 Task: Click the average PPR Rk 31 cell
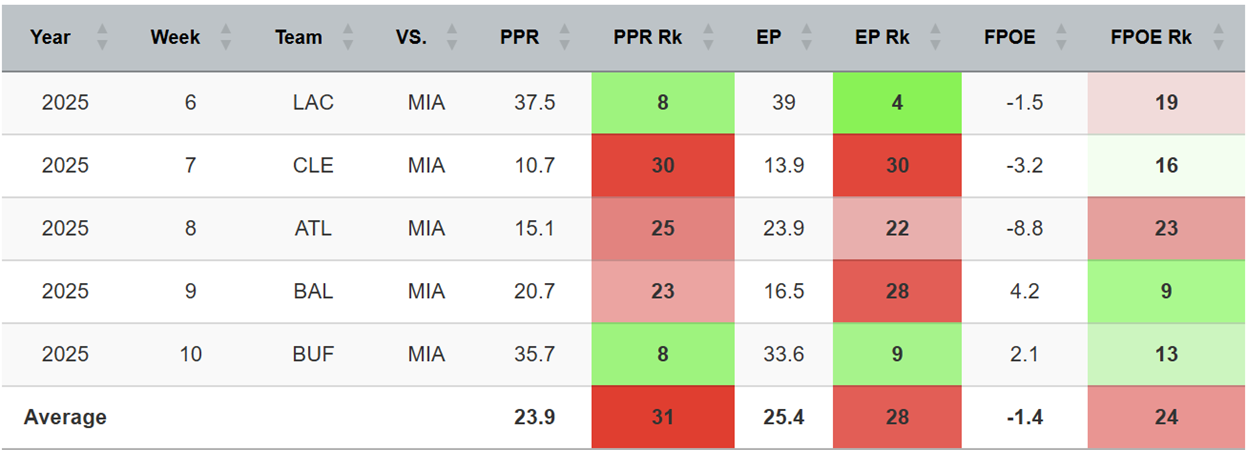coord(663,417)
